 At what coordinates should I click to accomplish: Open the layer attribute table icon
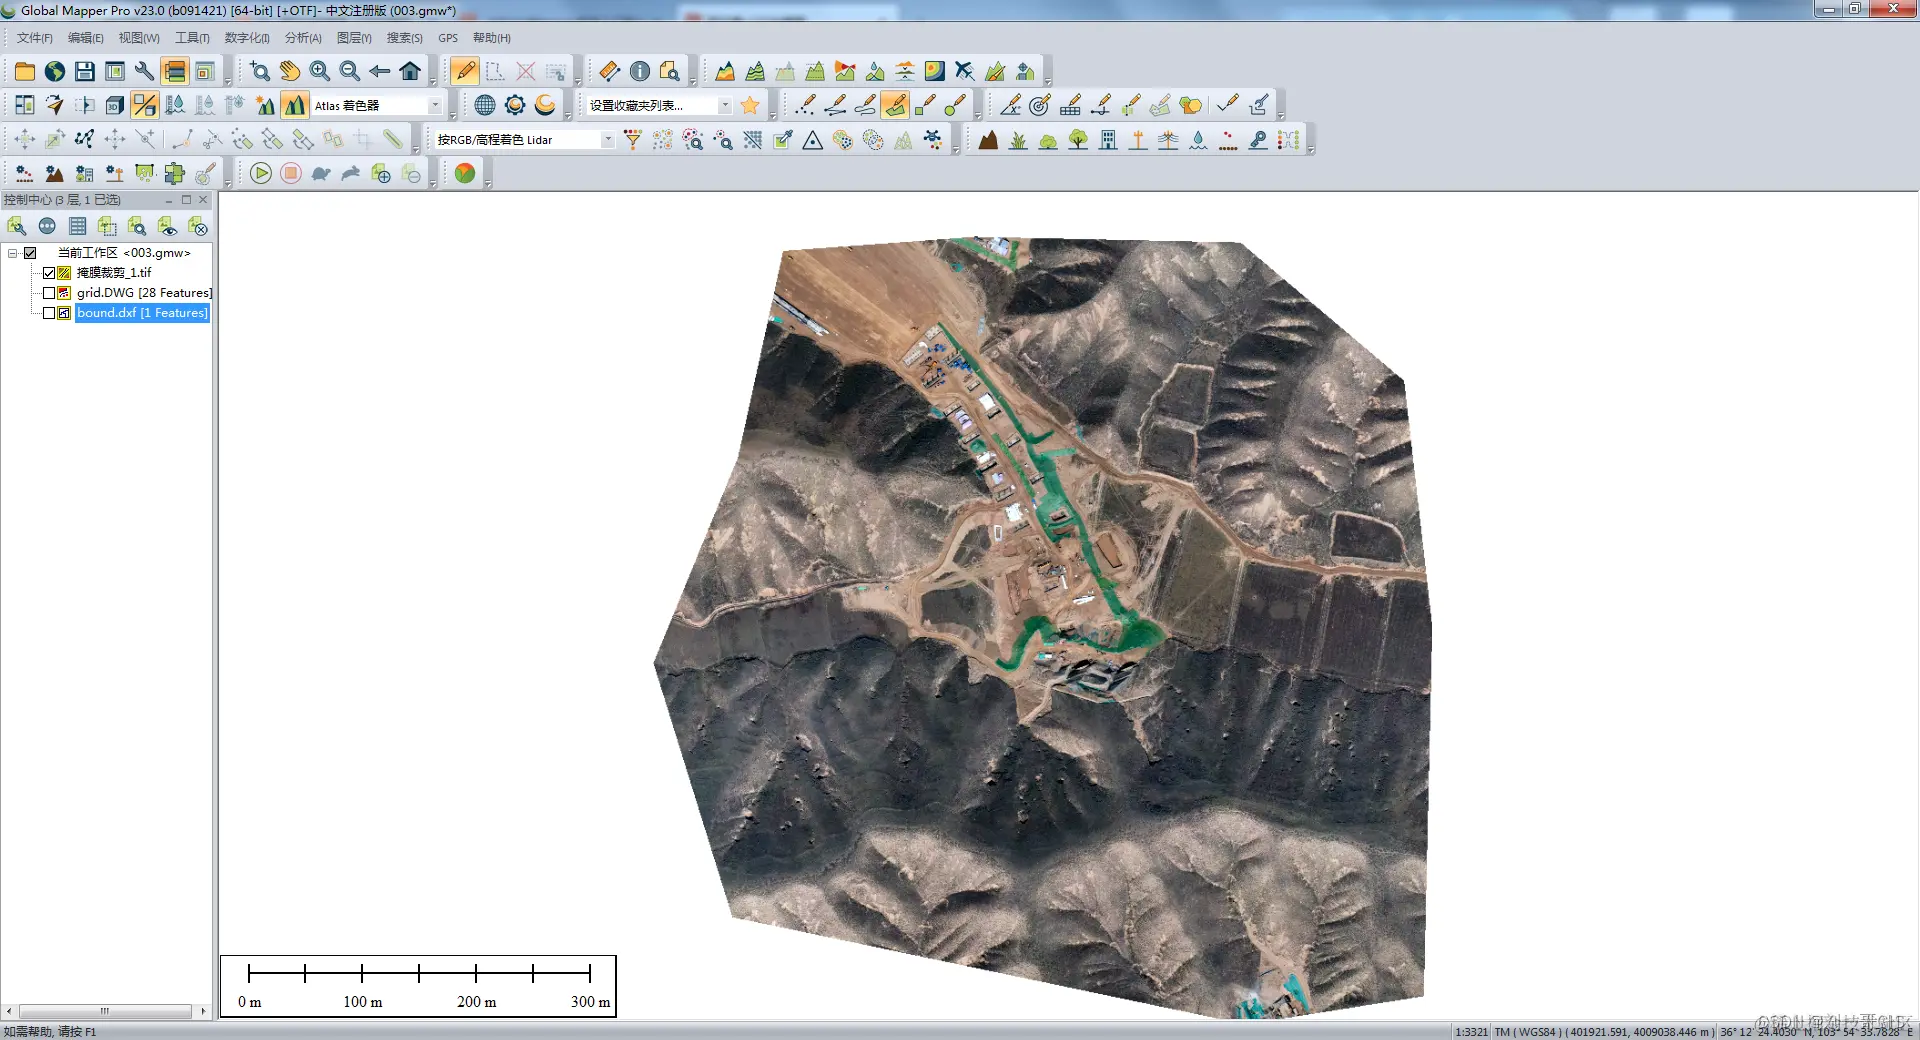[x=77, y=226]
